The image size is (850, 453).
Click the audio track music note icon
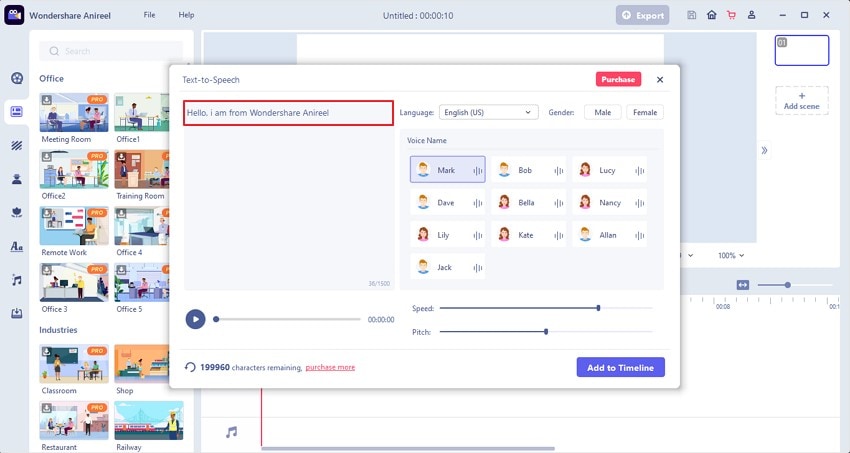click(x=231, y=432)
